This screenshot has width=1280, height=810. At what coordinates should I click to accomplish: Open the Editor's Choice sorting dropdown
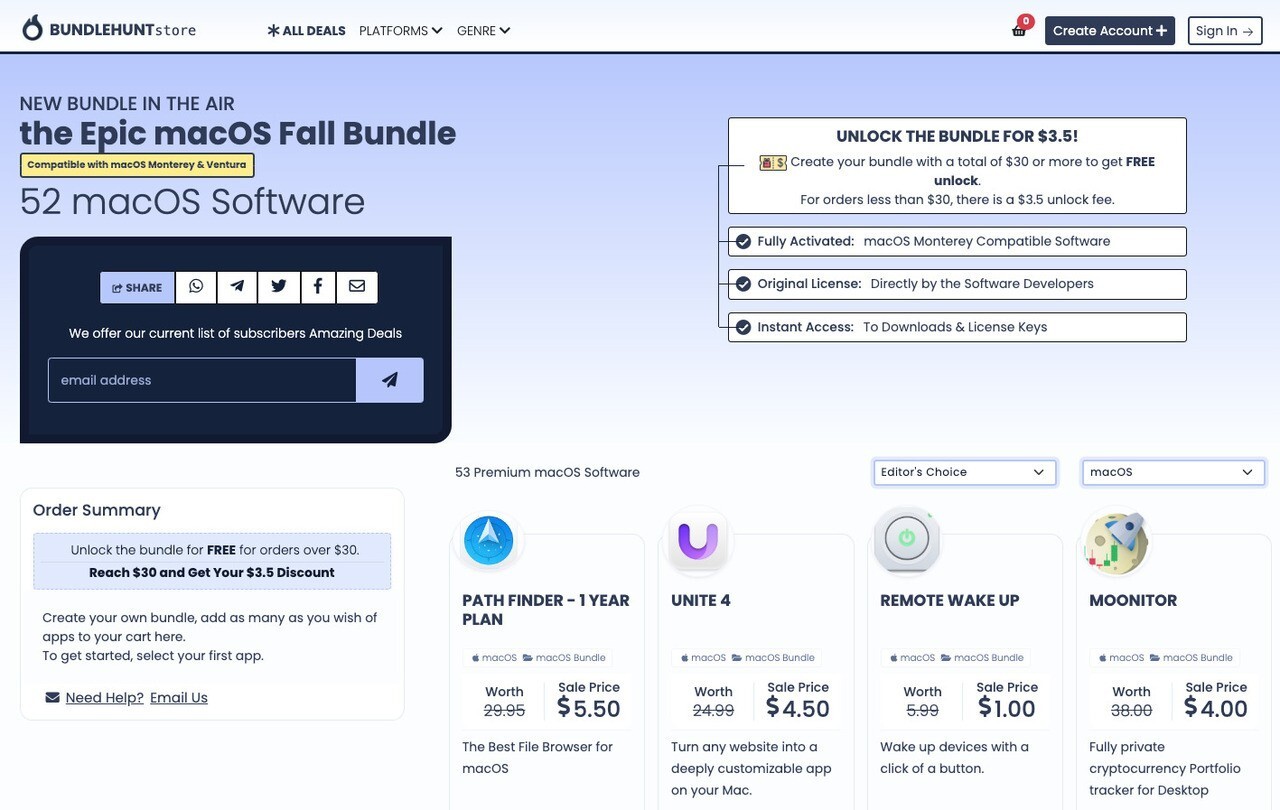(x=965, y=470)
